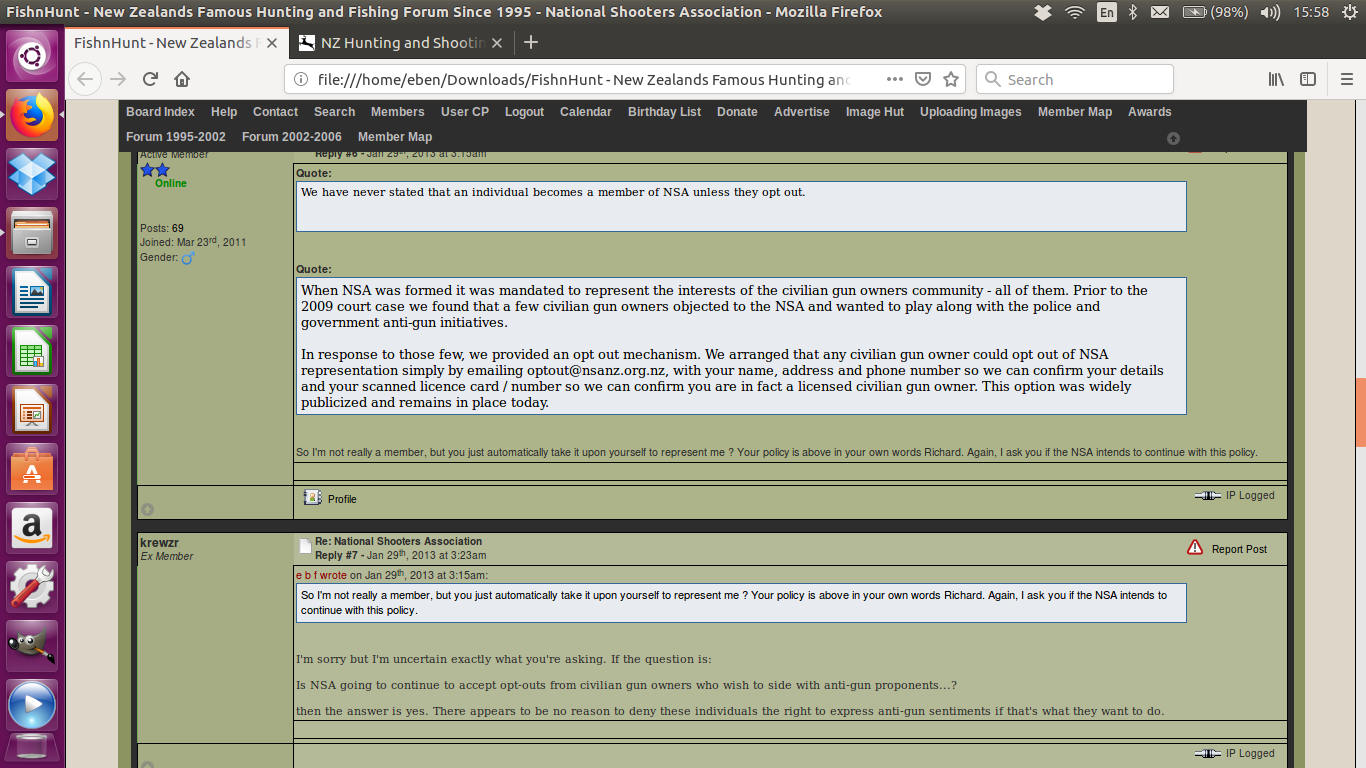This screenshot has width=1366, height=768.
Task: Open the Forum 1995-2002 link
Action: 176,137
